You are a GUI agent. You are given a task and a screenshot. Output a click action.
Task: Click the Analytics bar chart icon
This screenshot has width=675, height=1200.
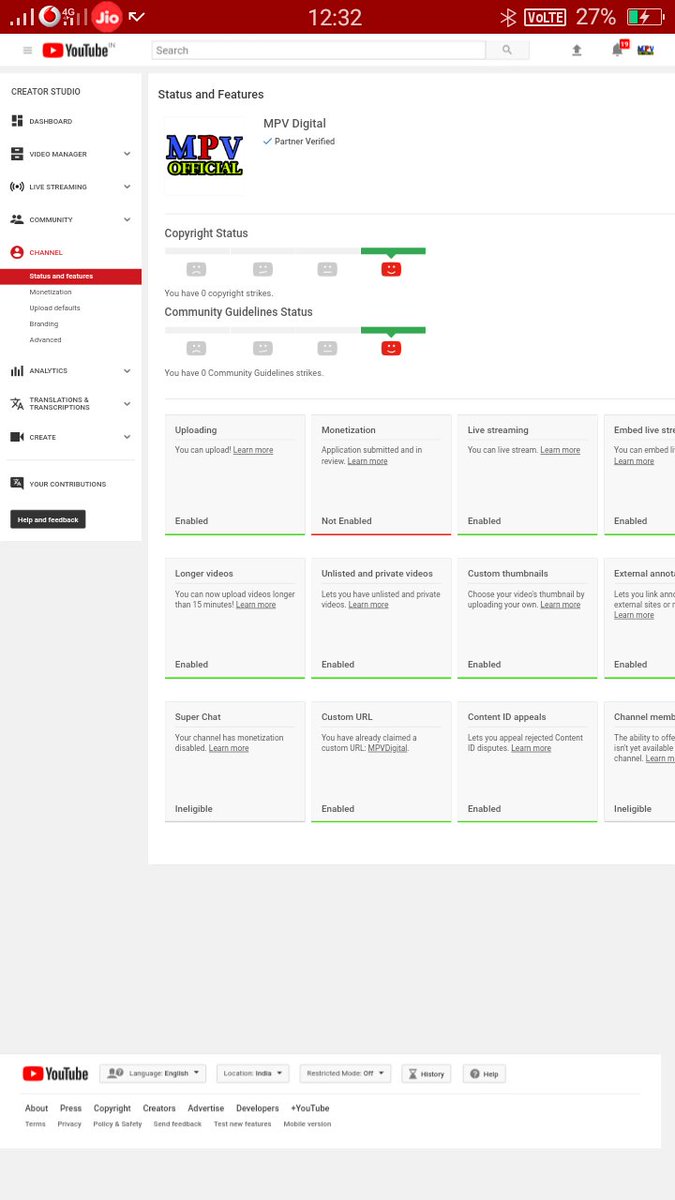tap(17, 371)
